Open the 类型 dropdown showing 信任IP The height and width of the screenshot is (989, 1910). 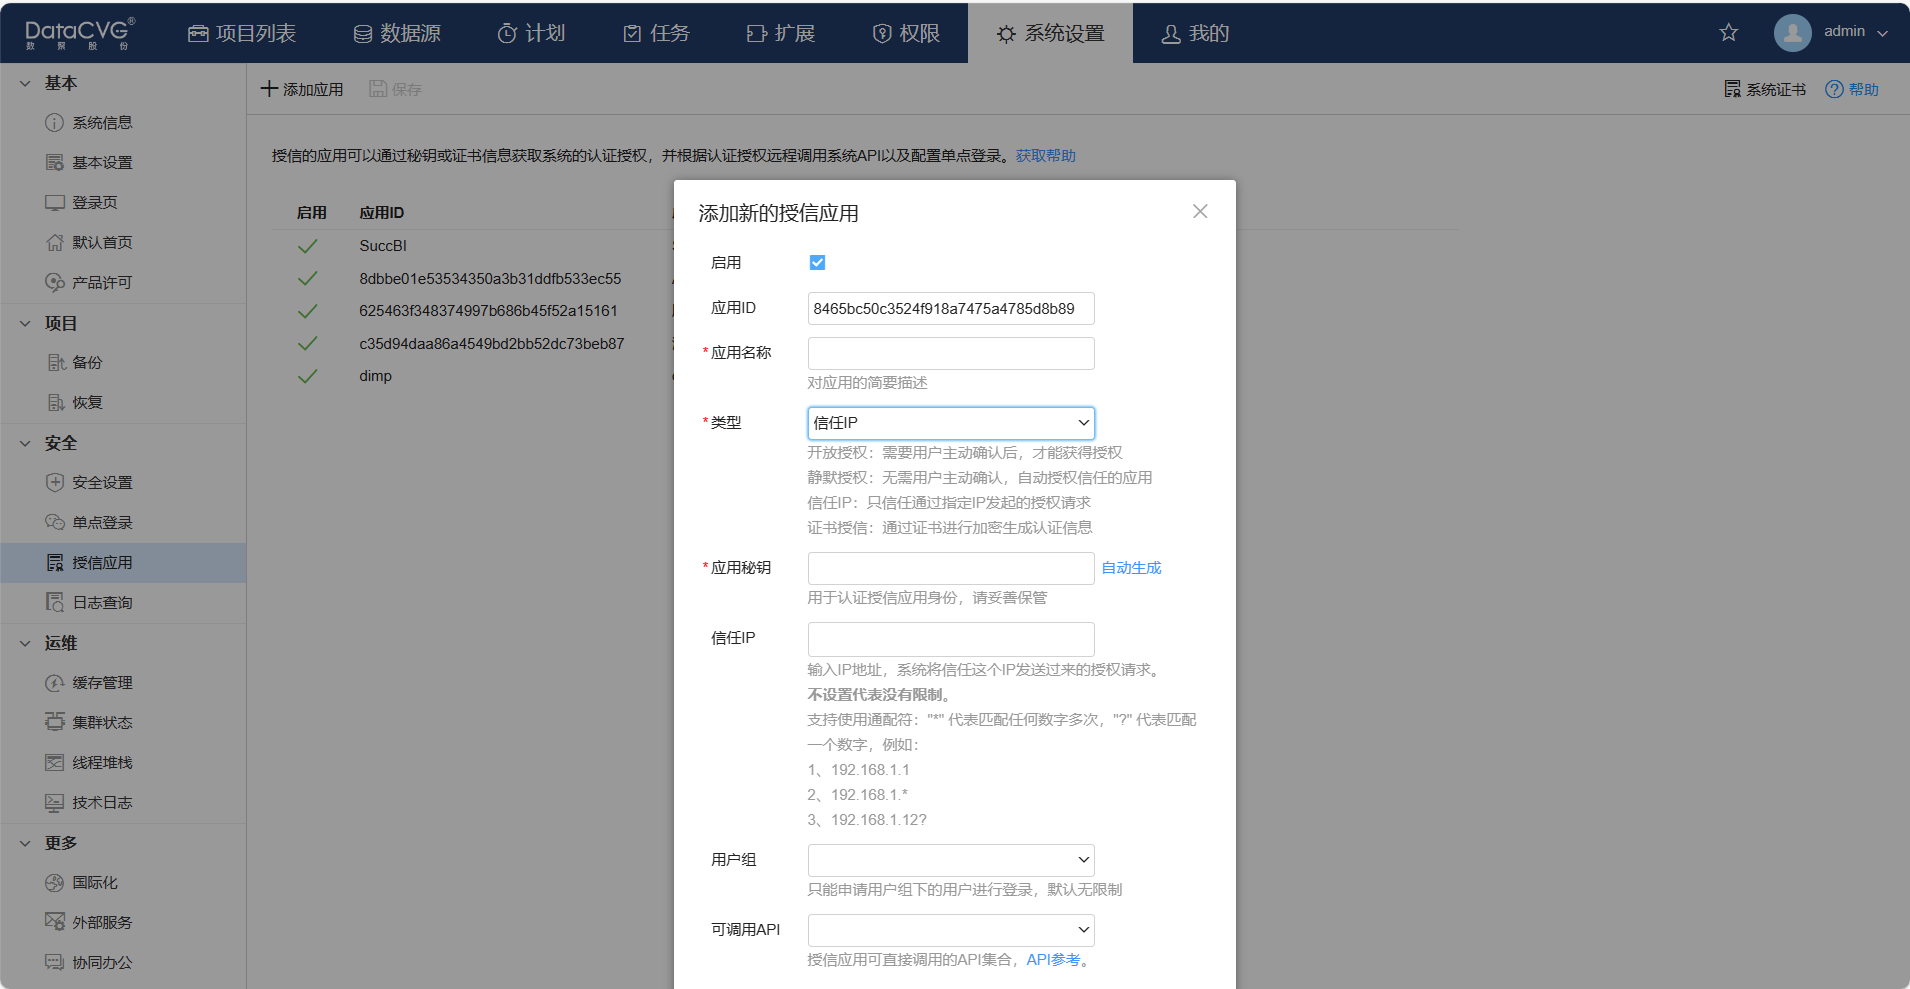[950, 423]
